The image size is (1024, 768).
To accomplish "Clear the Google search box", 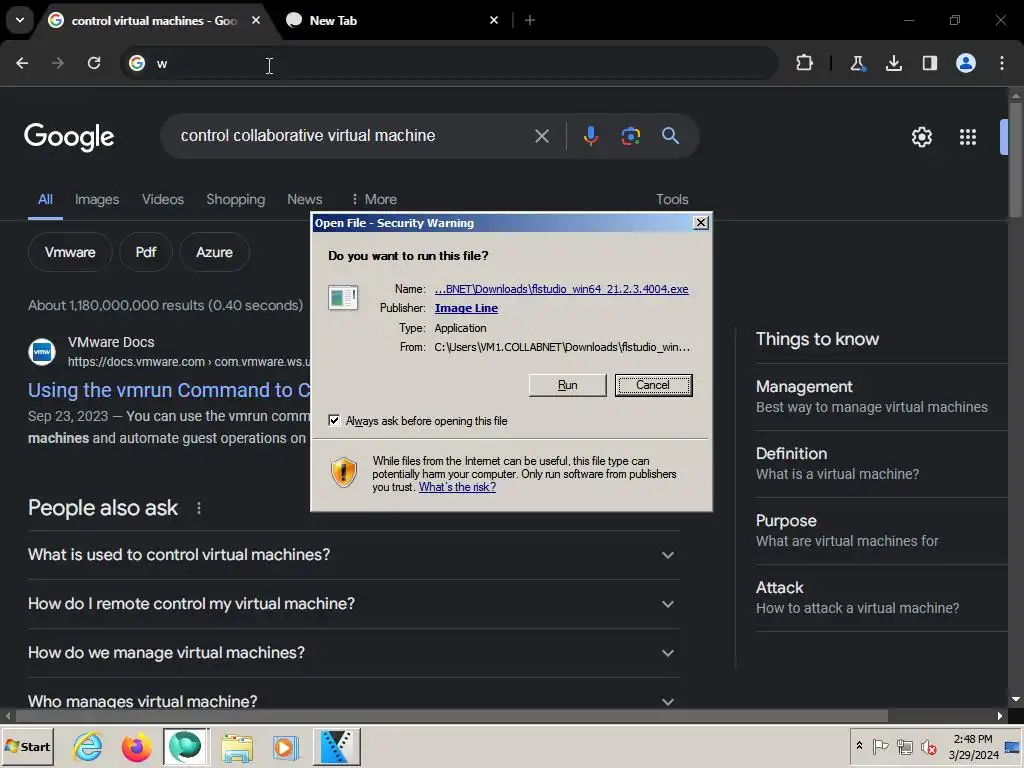I will click(541, 136).
